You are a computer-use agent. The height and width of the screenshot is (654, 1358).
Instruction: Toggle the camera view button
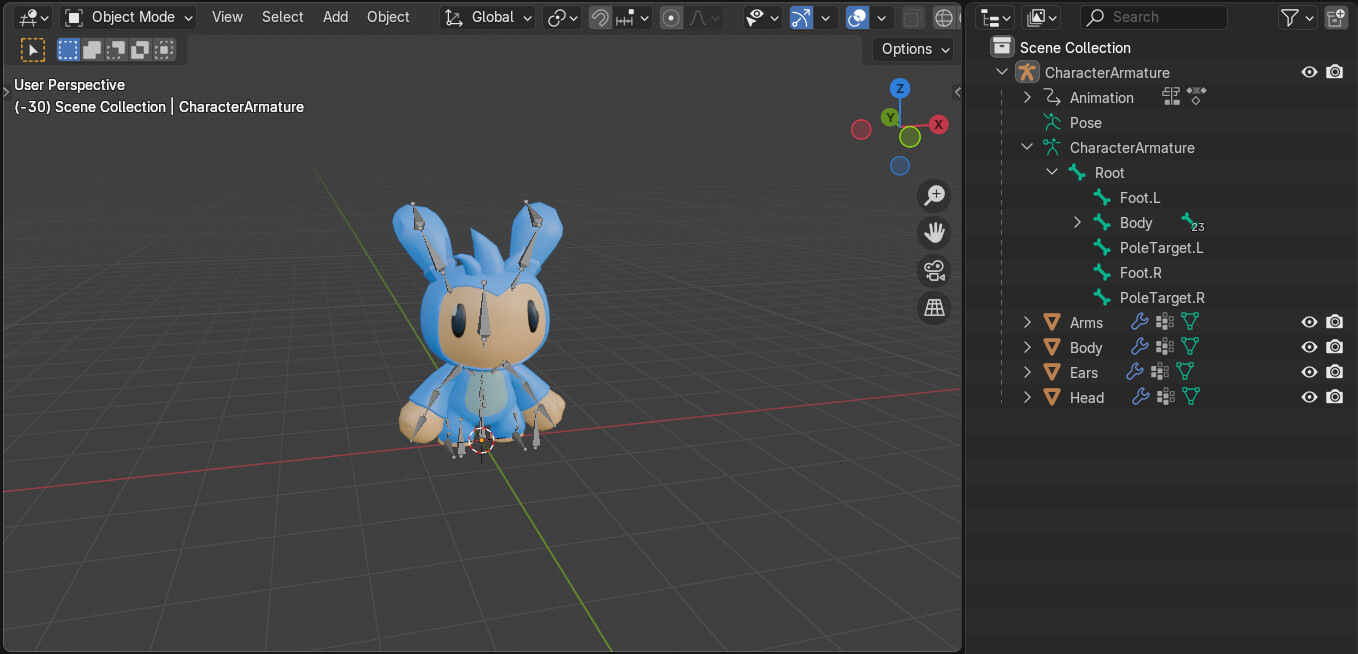(934, 270)
